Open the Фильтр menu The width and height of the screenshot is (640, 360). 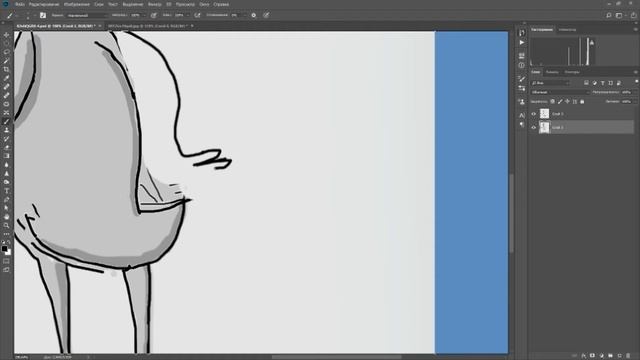coord(154,4)
